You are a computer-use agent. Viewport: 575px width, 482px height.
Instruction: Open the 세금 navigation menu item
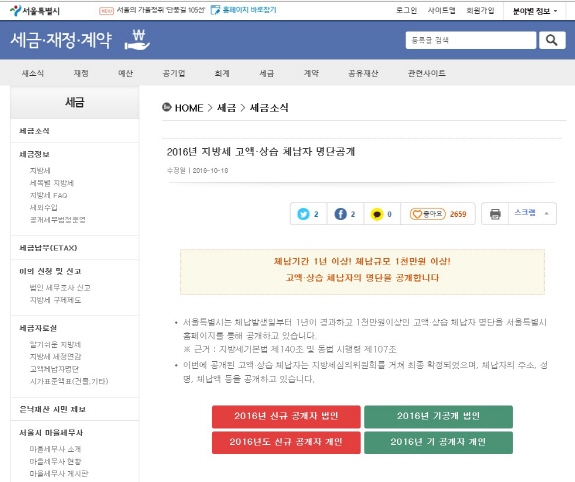click(267, 73)
